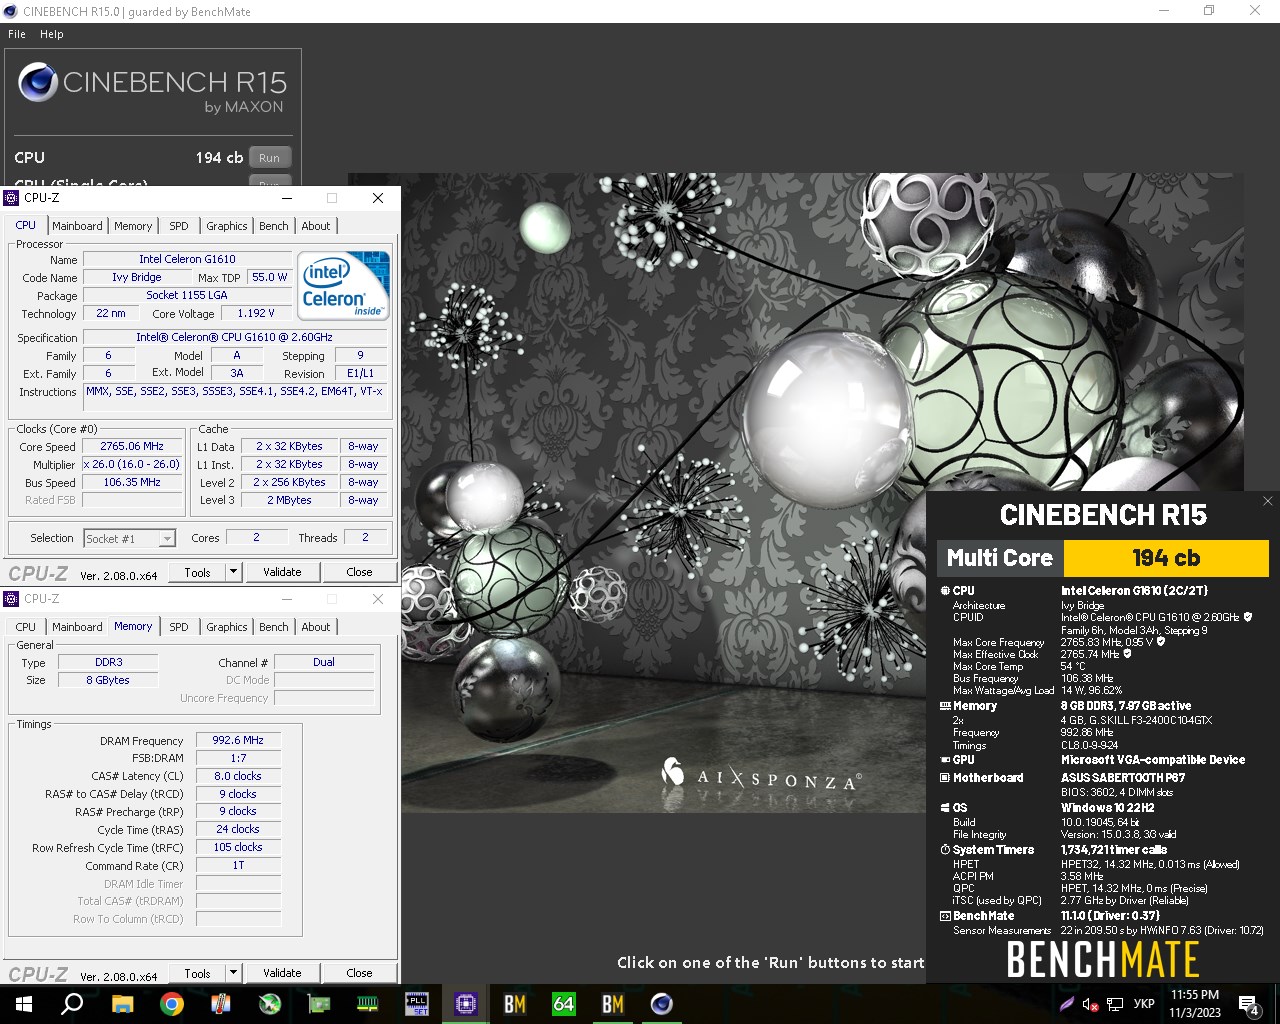Click Multiplier value x 26.0 (16.0 - 26.0)
Viewport: 1280px width, 1024px height.
pyautogui.click(x=132, y=464)
